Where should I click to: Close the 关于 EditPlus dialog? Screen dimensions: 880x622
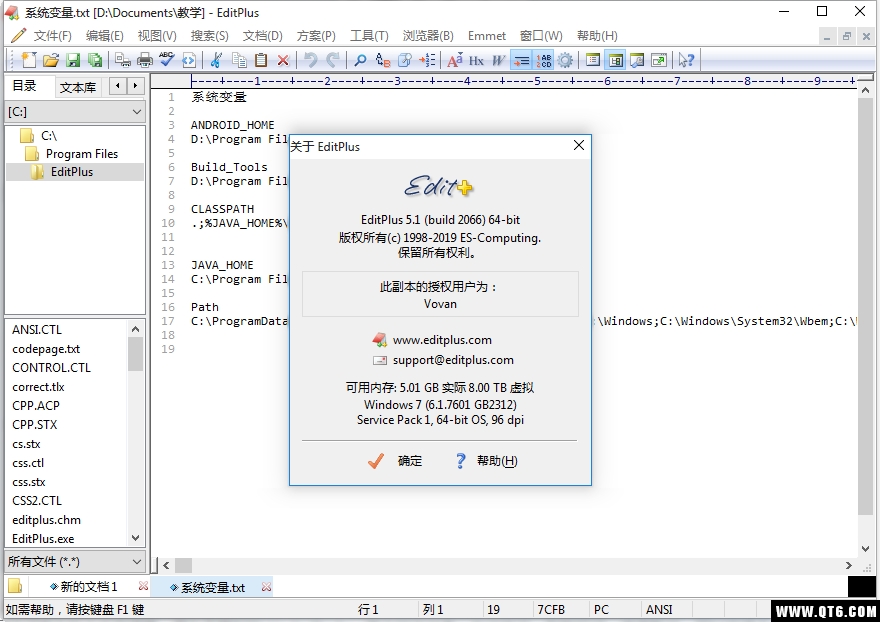pos(579,145)
